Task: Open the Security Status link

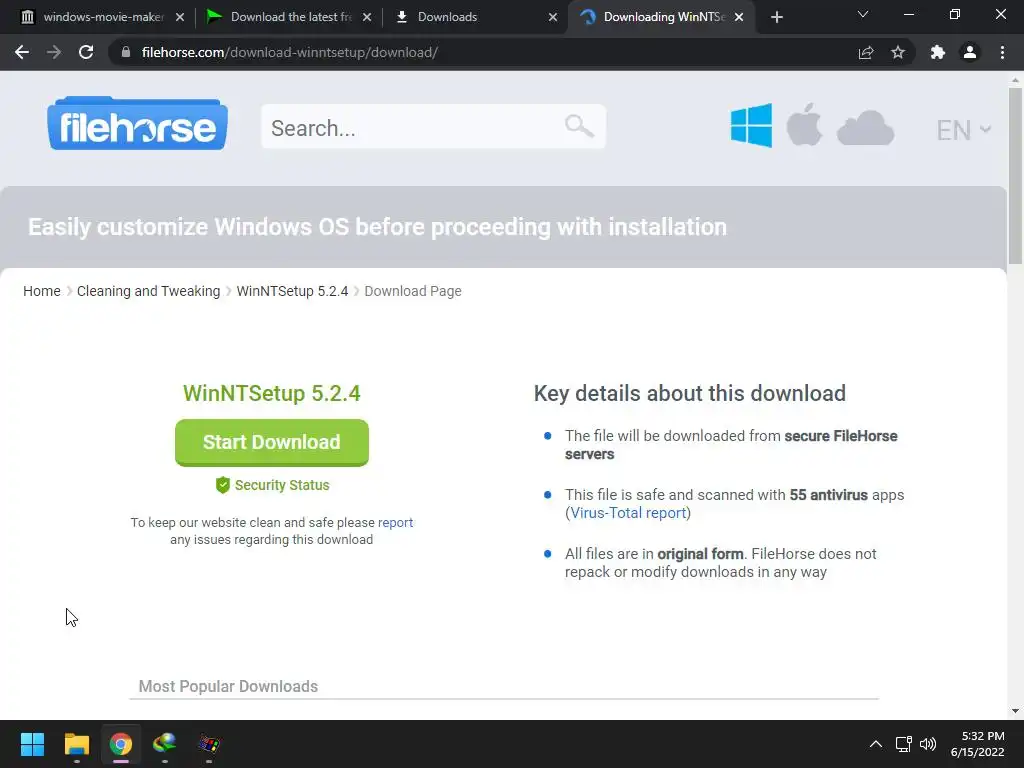Action: [x=272, y=485]
